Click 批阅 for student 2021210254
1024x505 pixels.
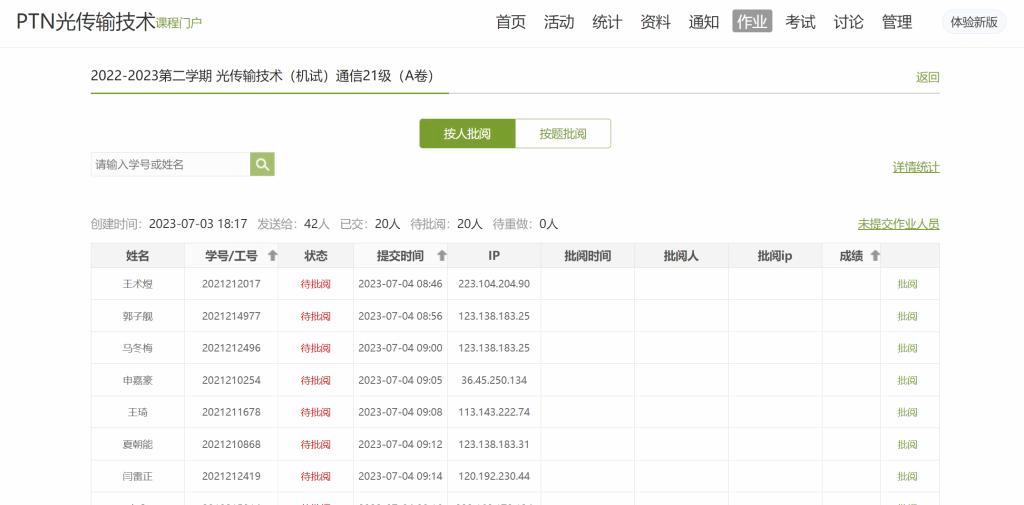pos(907,380)
